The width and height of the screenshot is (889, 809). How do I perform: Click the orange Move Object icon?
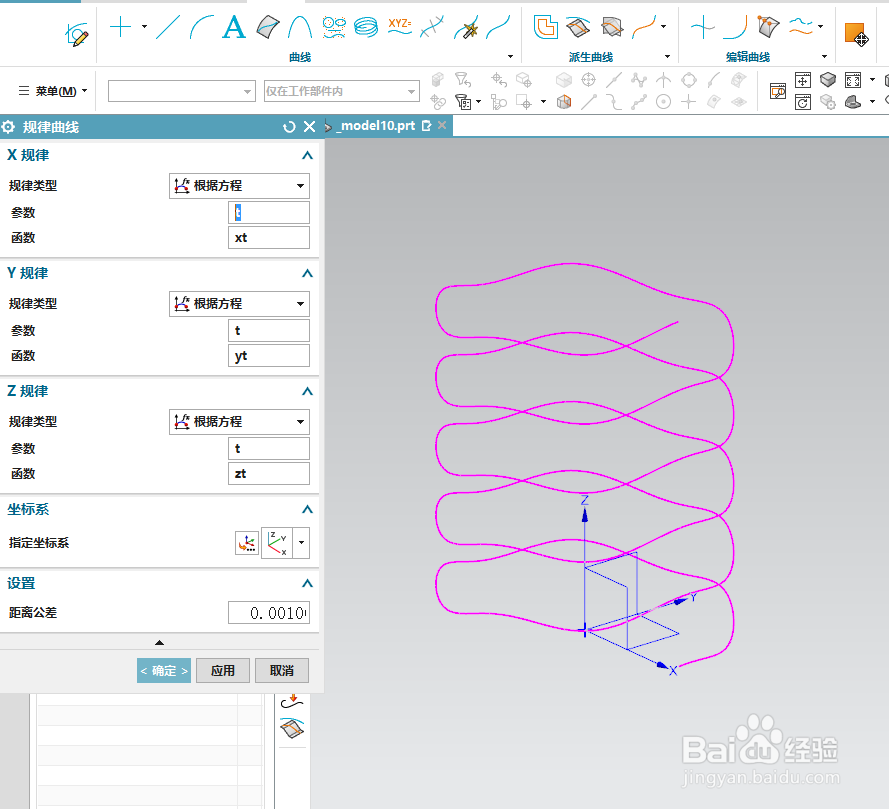[856, 34]
